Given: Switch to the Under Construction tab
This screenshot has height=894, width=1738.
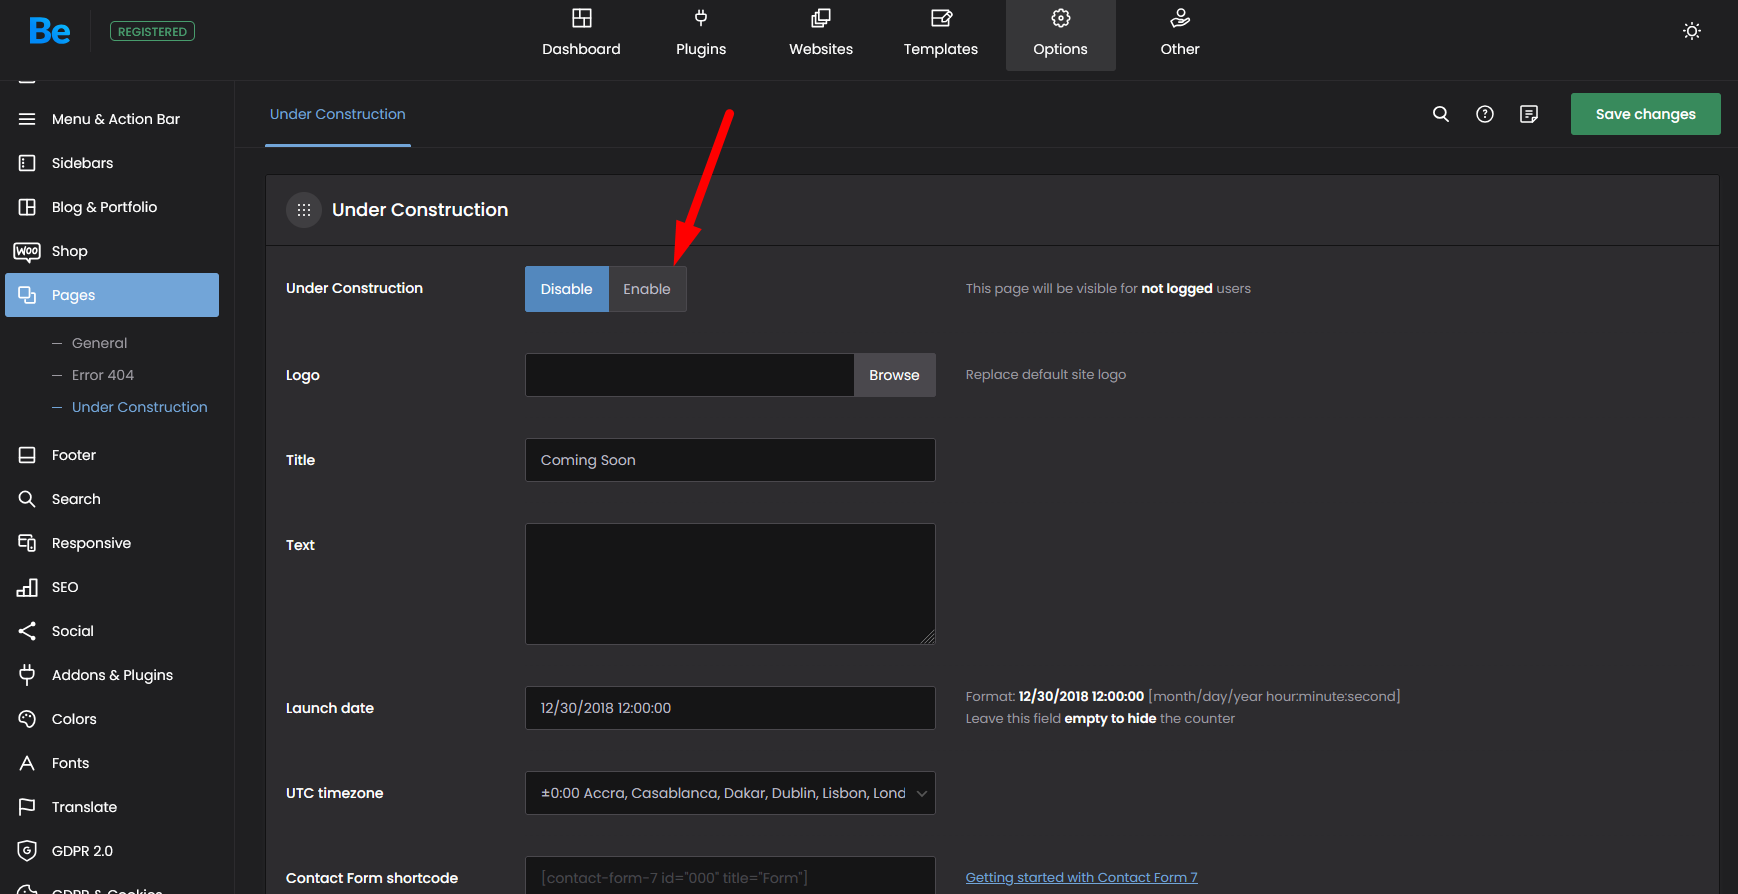Looking at the screenshot, I should coord(338,114).
